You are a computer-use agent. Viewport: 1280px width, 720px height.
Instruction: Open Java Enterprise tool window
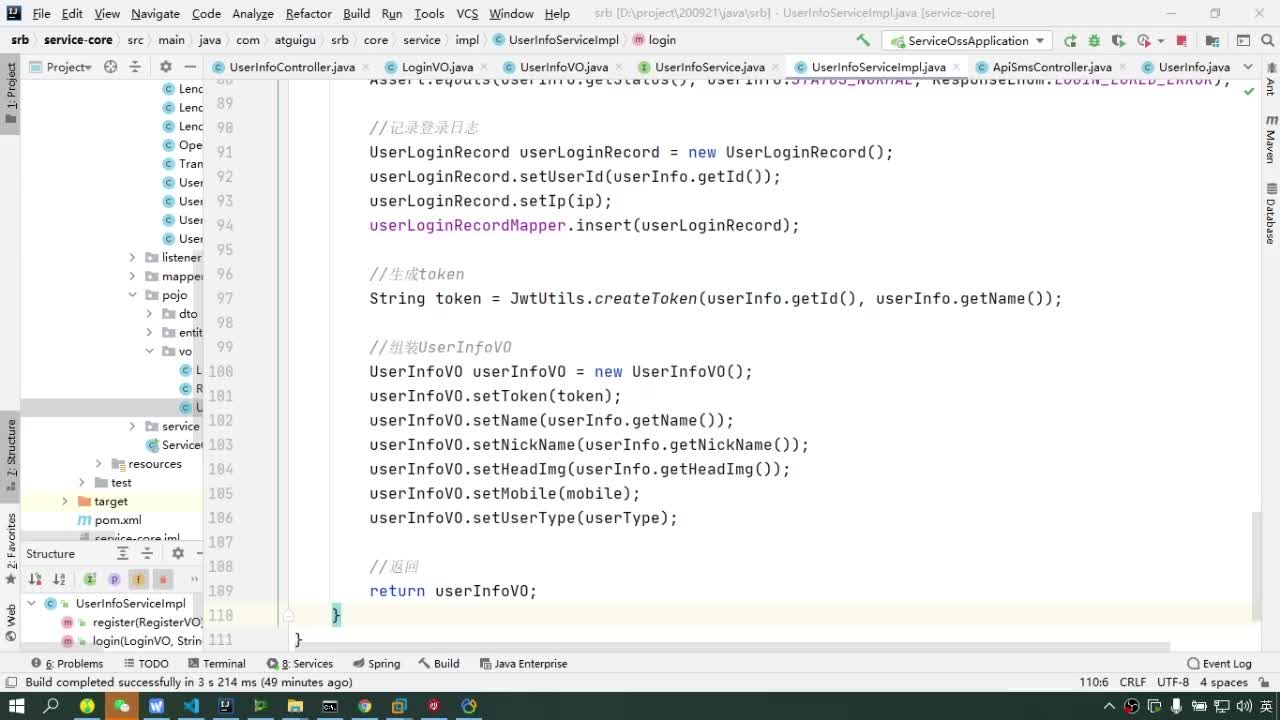tap(524, 663)
